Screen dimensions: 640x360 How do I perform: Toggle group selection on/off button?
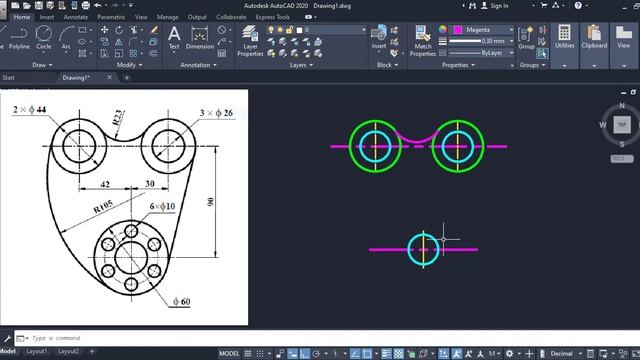click(x=542, y=53)
